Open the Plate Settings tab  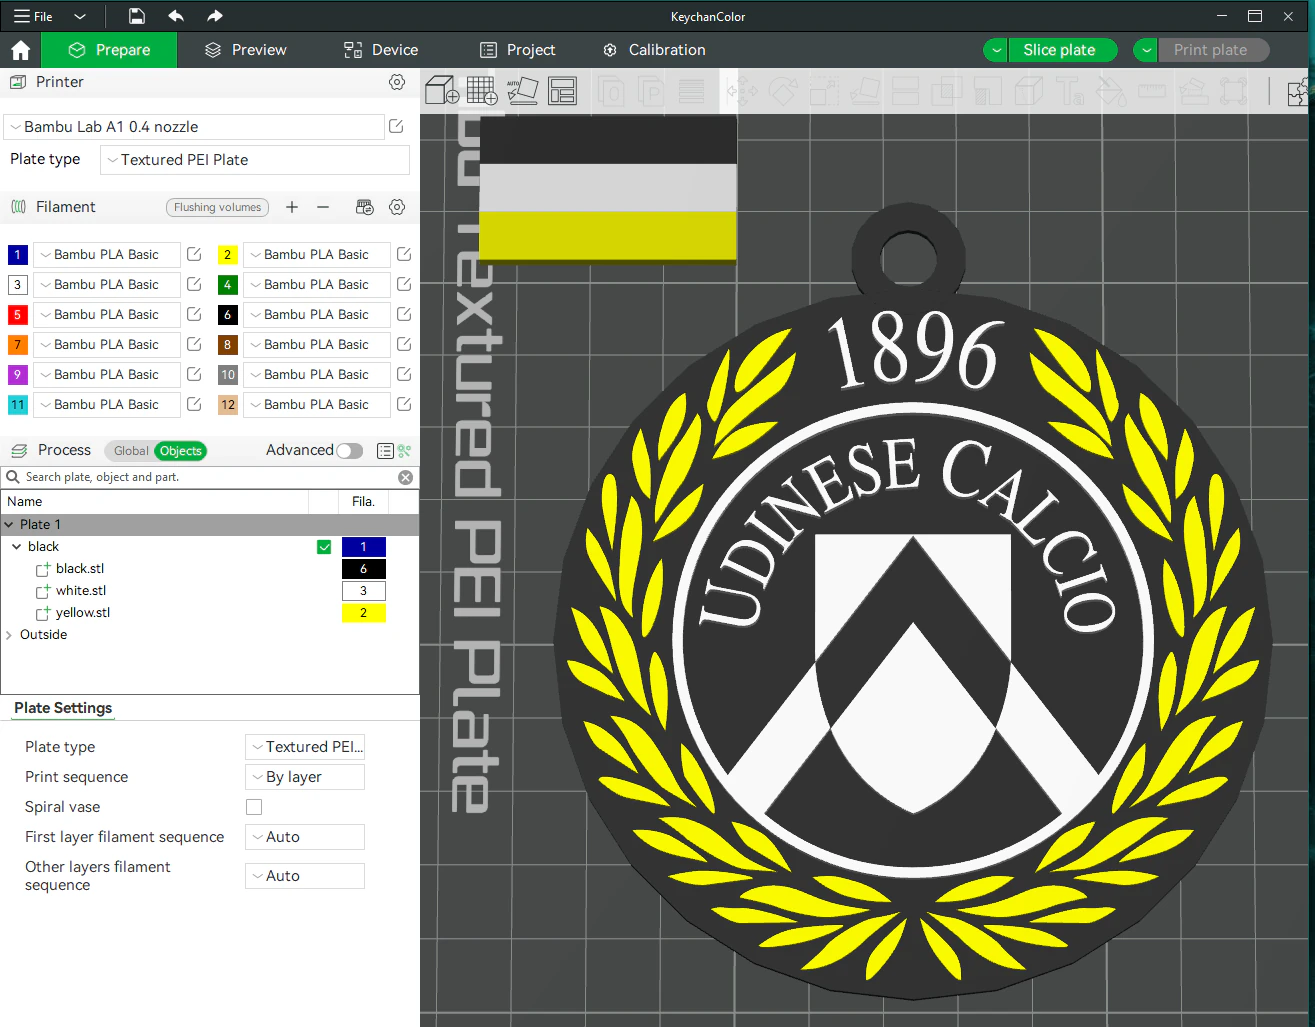coord(63,708)
